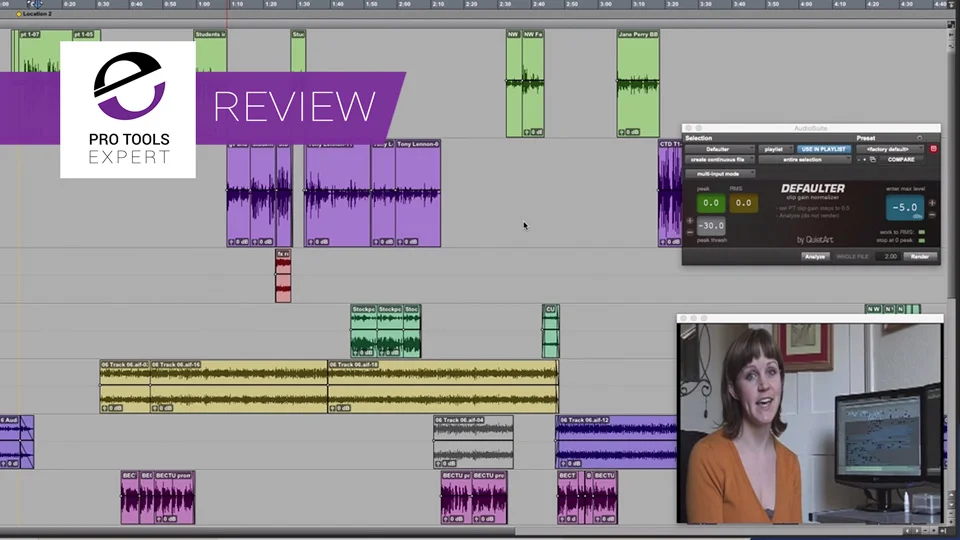Open the Defaulter plug-in selector dropdown
The image size is (960, 540).
[720, 149]
